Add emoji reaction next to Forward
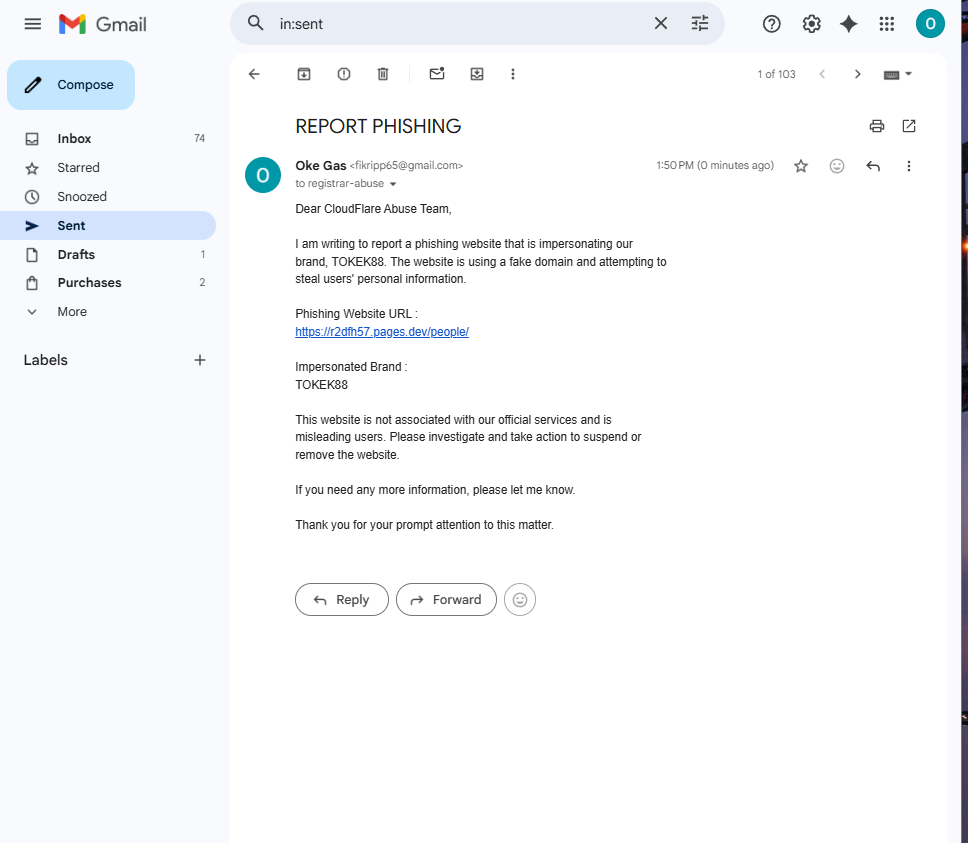 click(x=519, y=599)
